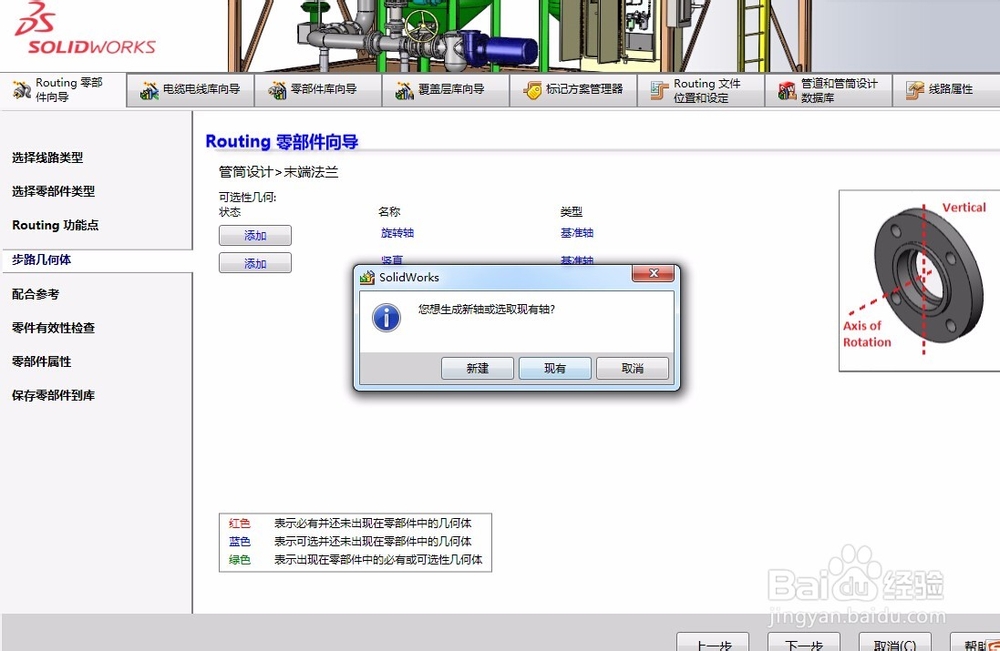Select the 线路属性 tab
1000x651 pixels.
click(946, 90)
